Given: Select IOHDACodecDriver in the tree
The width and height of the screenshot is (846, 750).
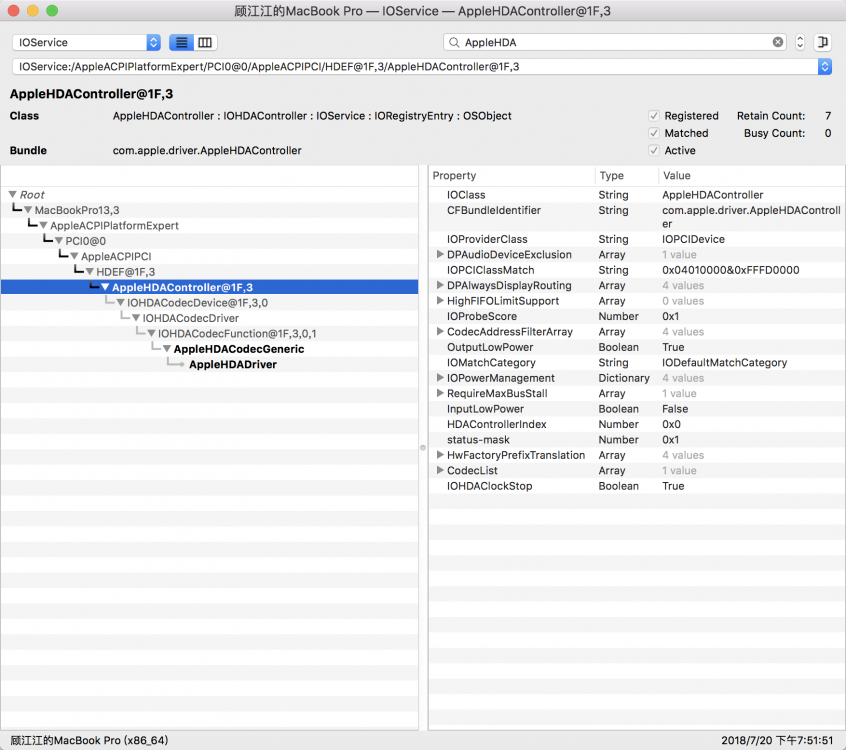Looking at the screenshot, I should click(x=190, y=318).
